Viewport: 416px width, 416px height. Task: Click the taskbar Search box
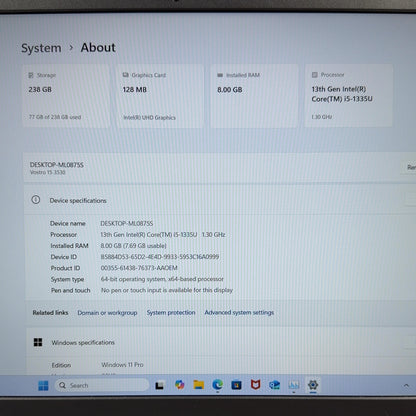103,385
